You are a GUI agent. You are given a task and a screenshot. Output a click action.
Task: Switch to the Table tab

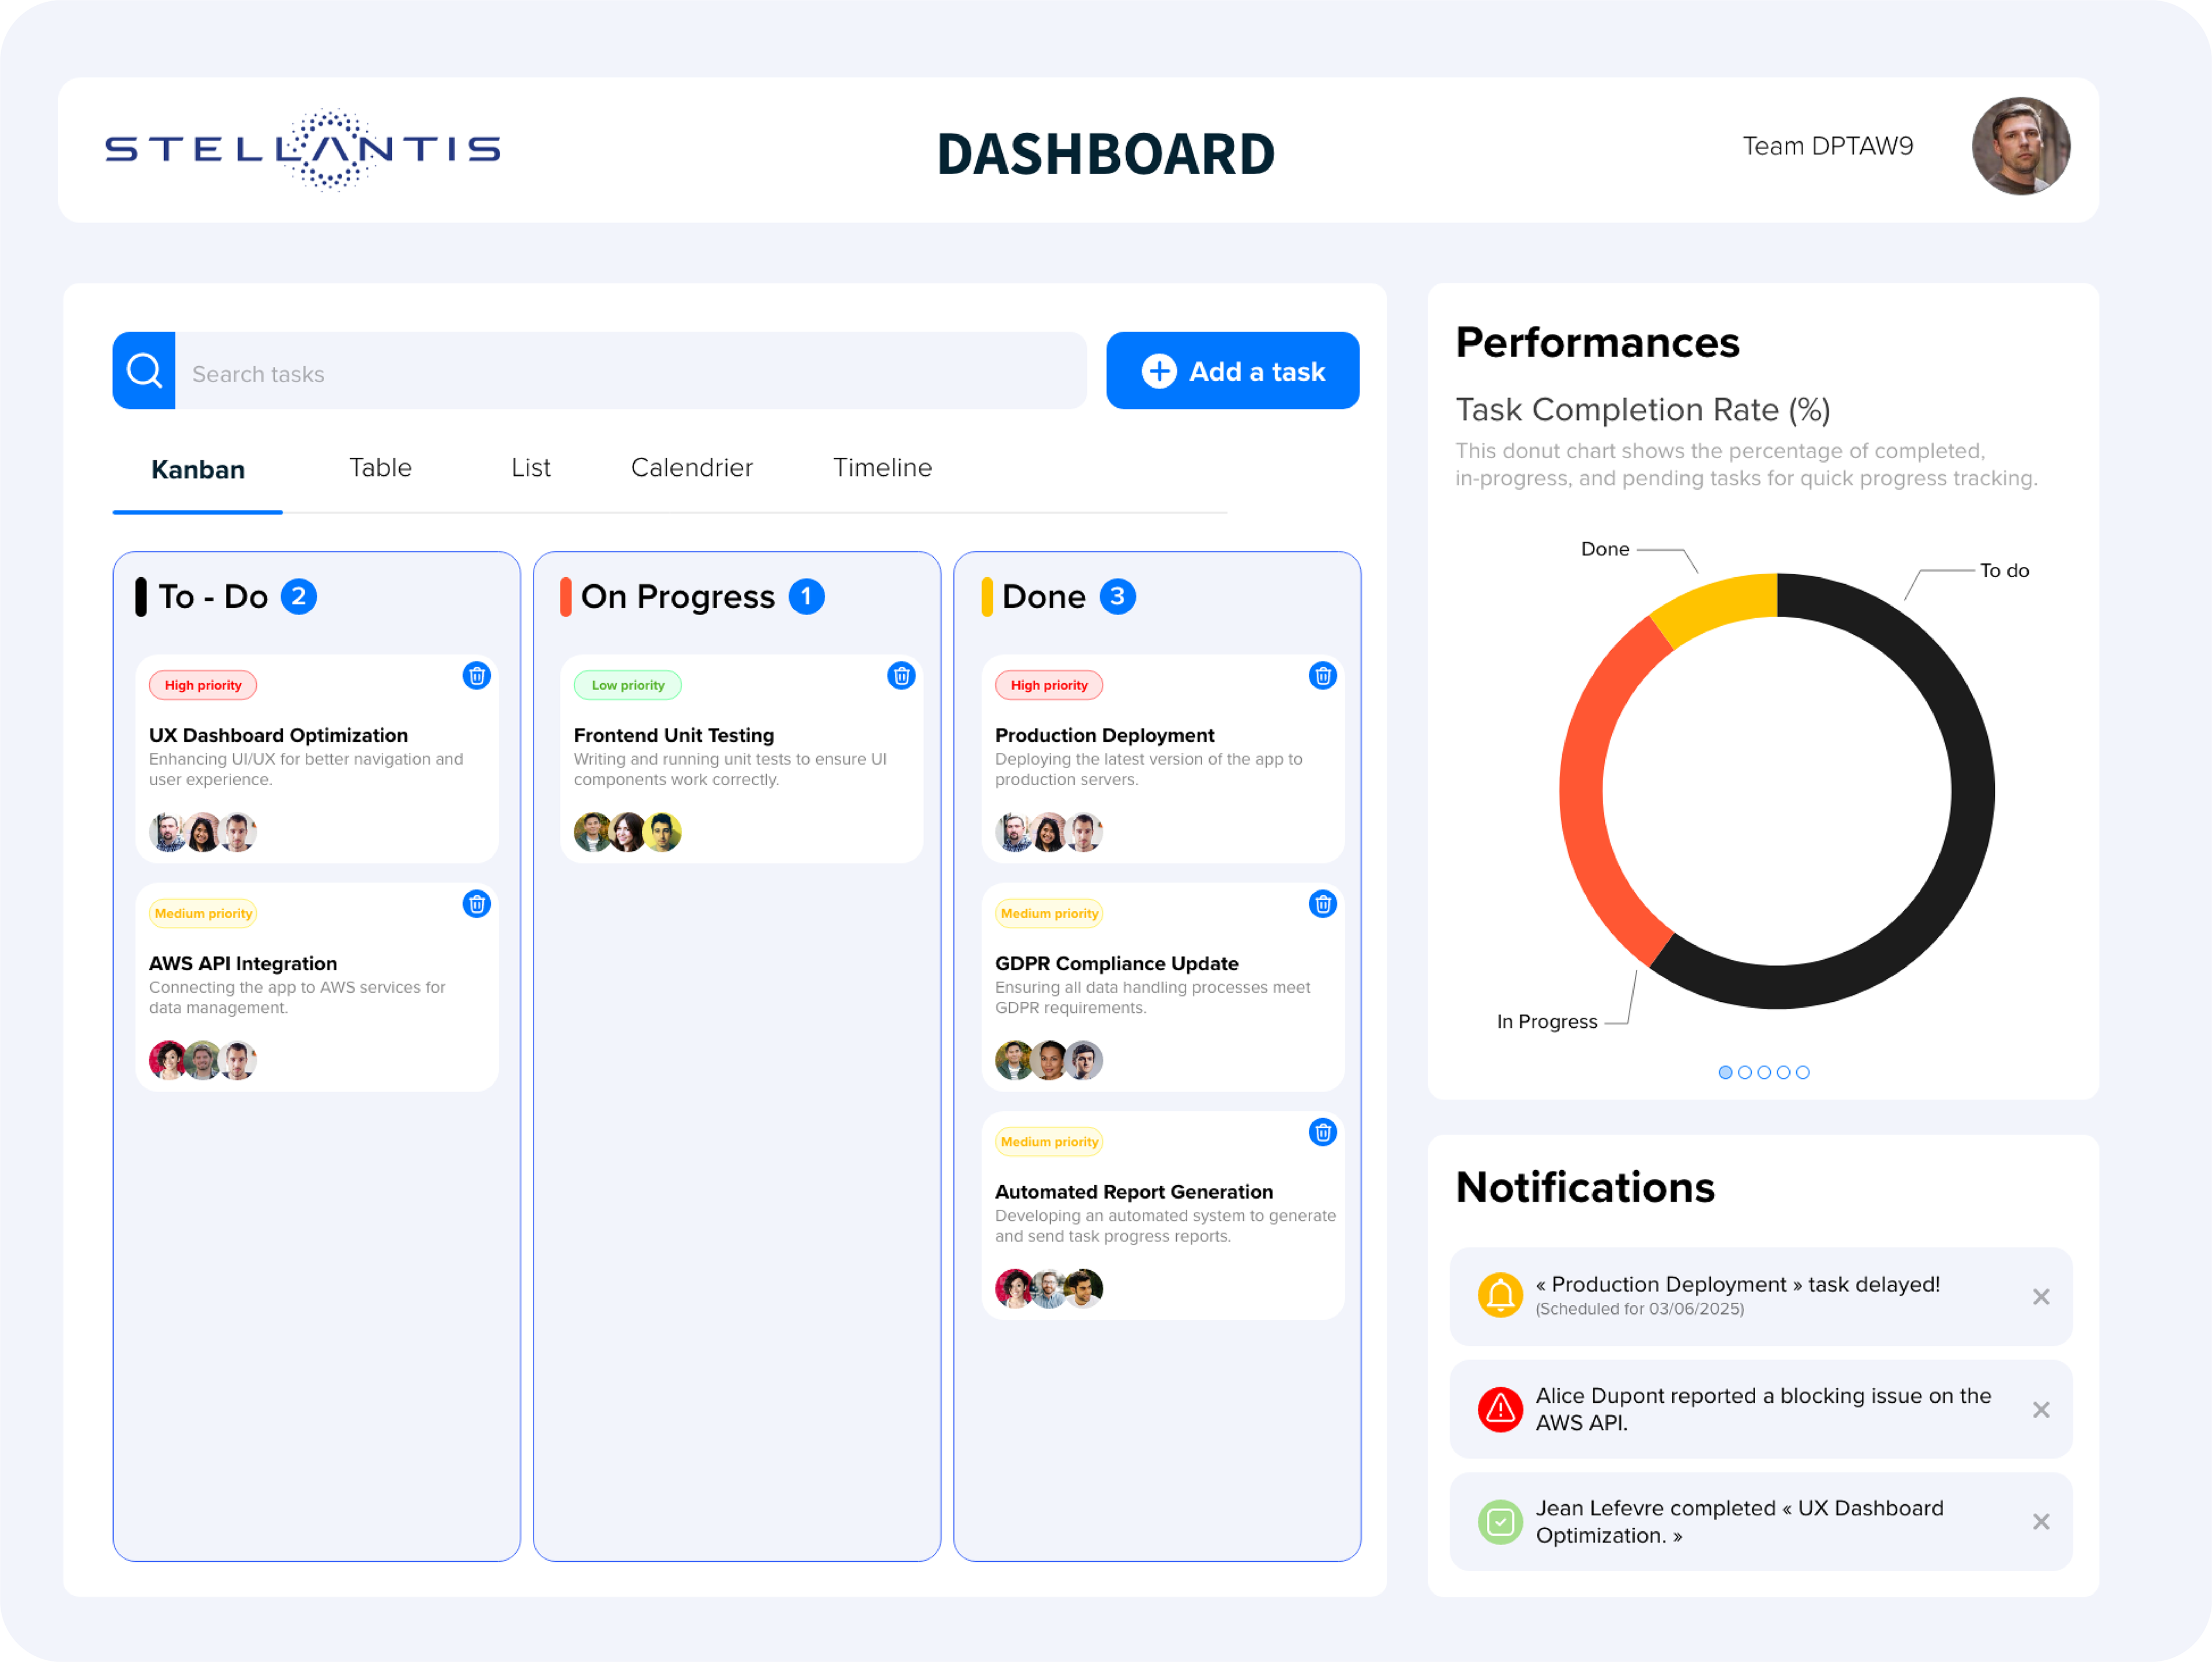(380, 468)
